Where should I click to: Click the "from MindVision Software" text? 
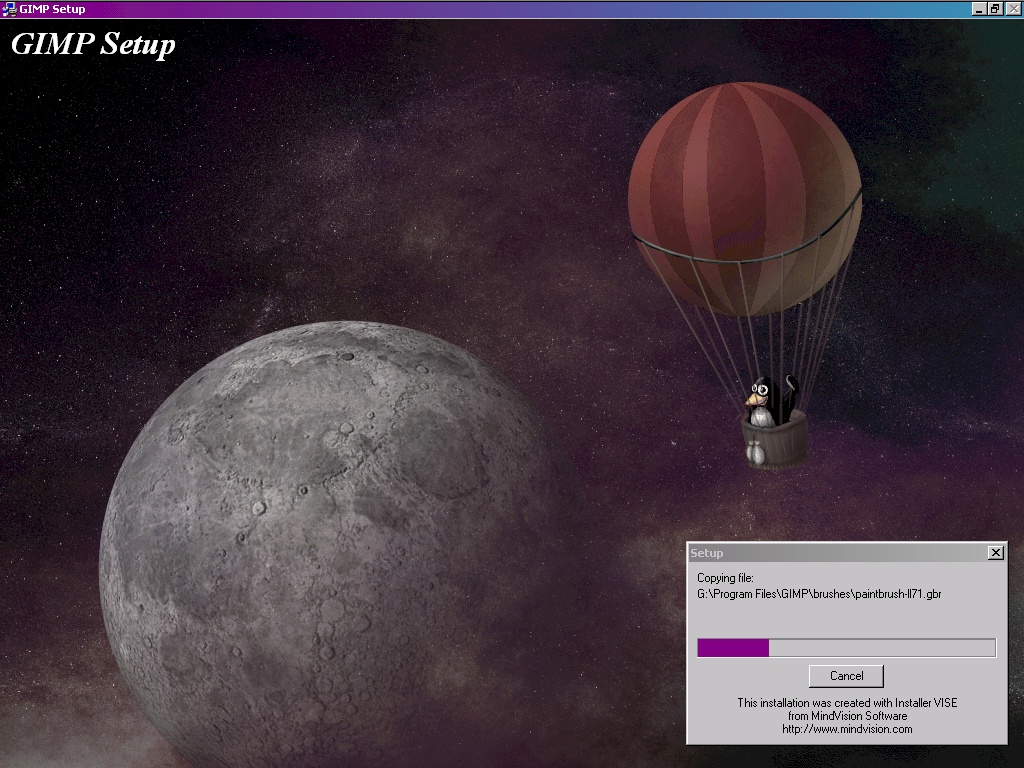tap(847, 716)
